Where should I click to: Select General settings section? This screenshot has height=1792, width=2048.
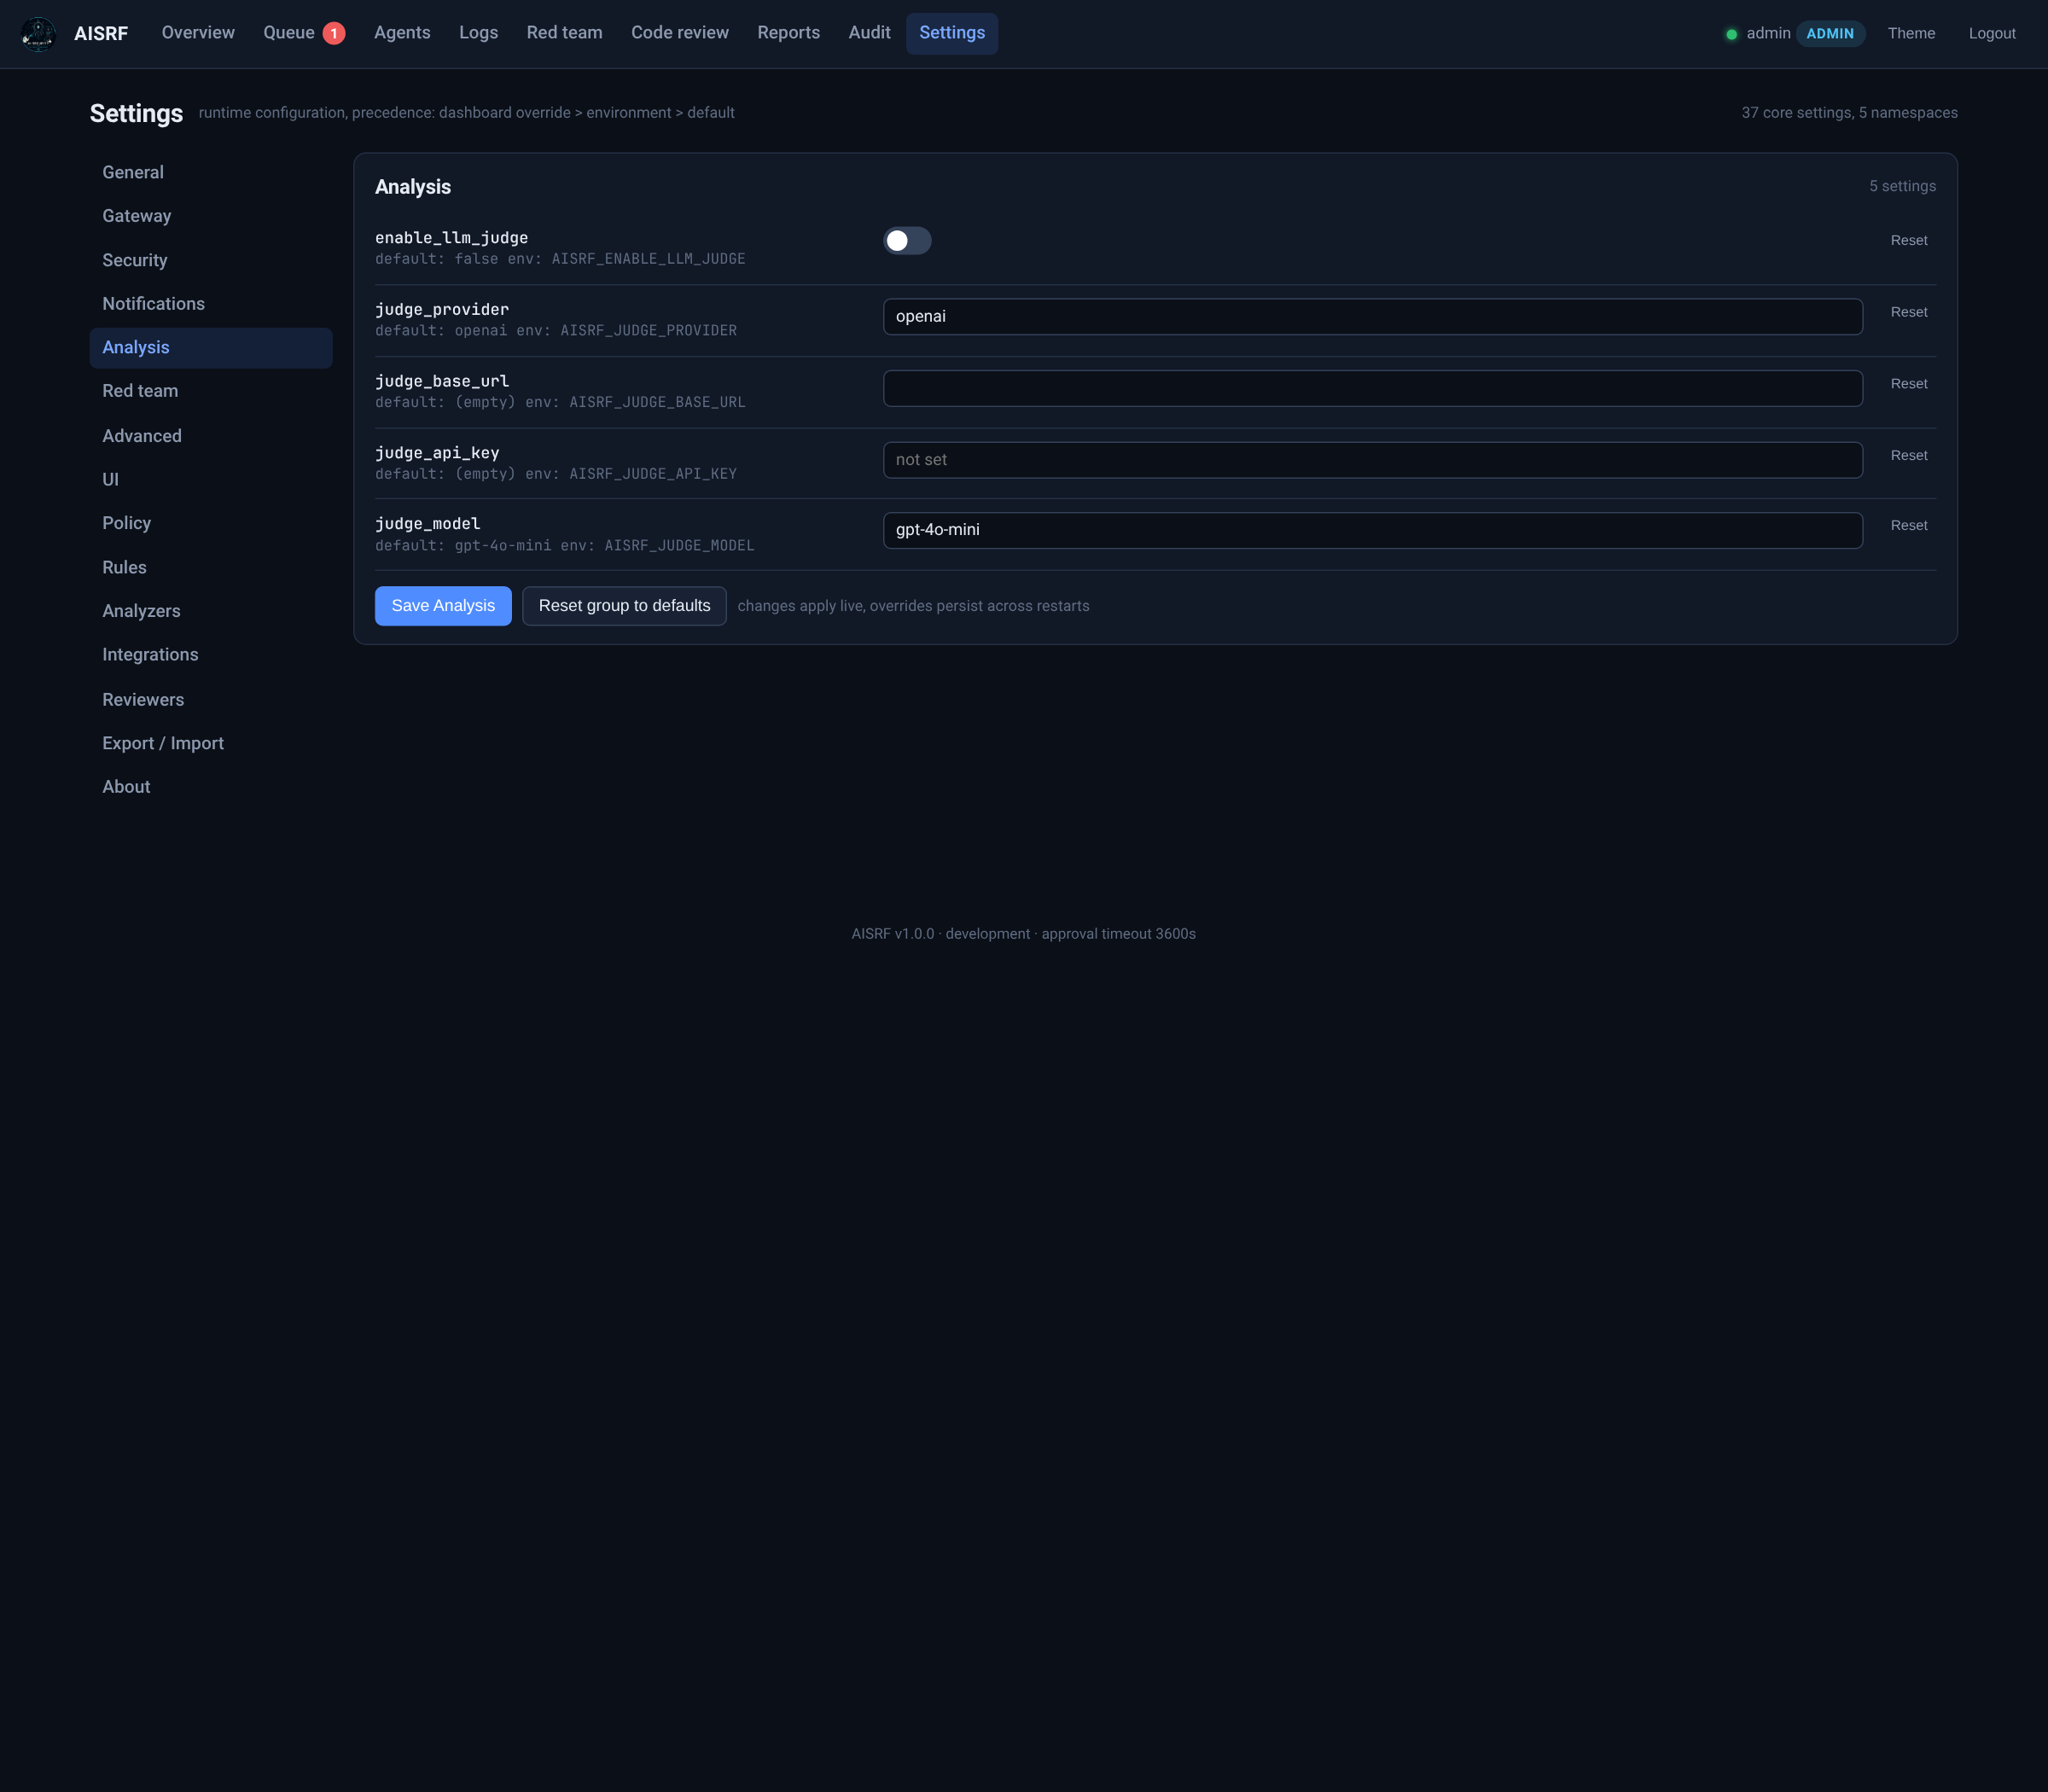point(211,173)
